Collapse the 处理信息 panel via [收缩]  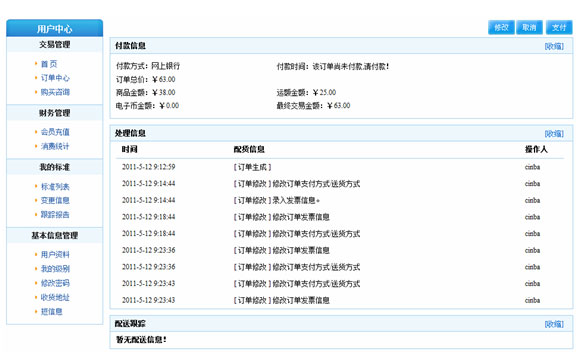click(554, 134)
